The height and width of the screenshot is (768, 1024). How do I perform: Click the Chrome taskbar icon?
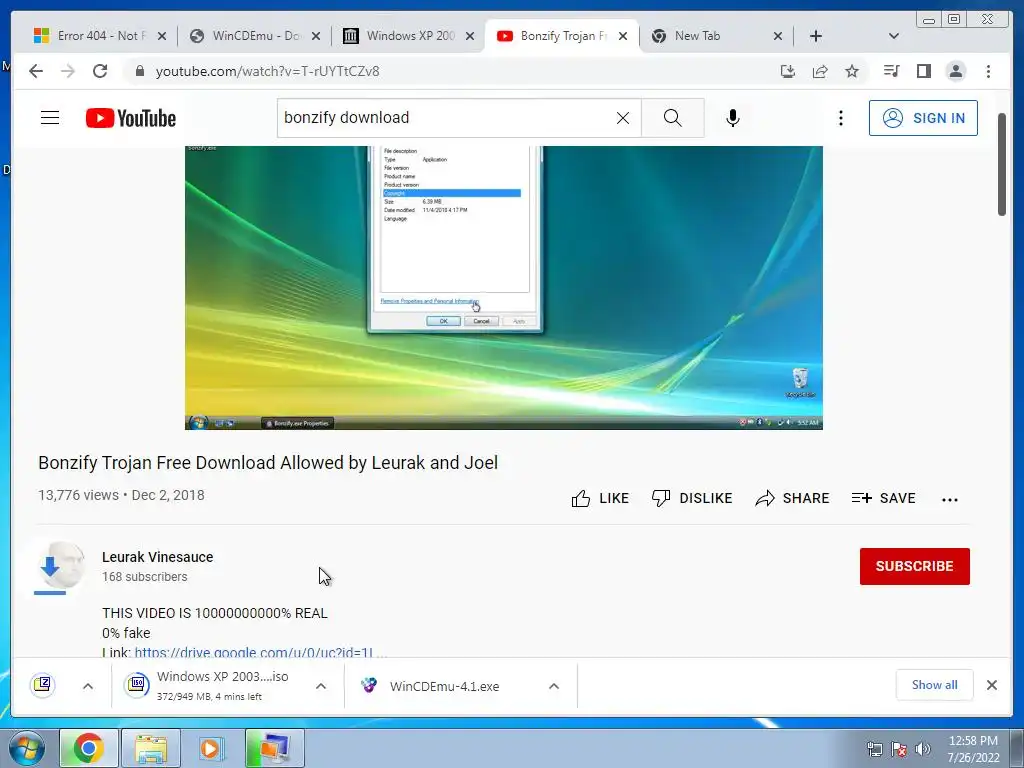[89, 748]
